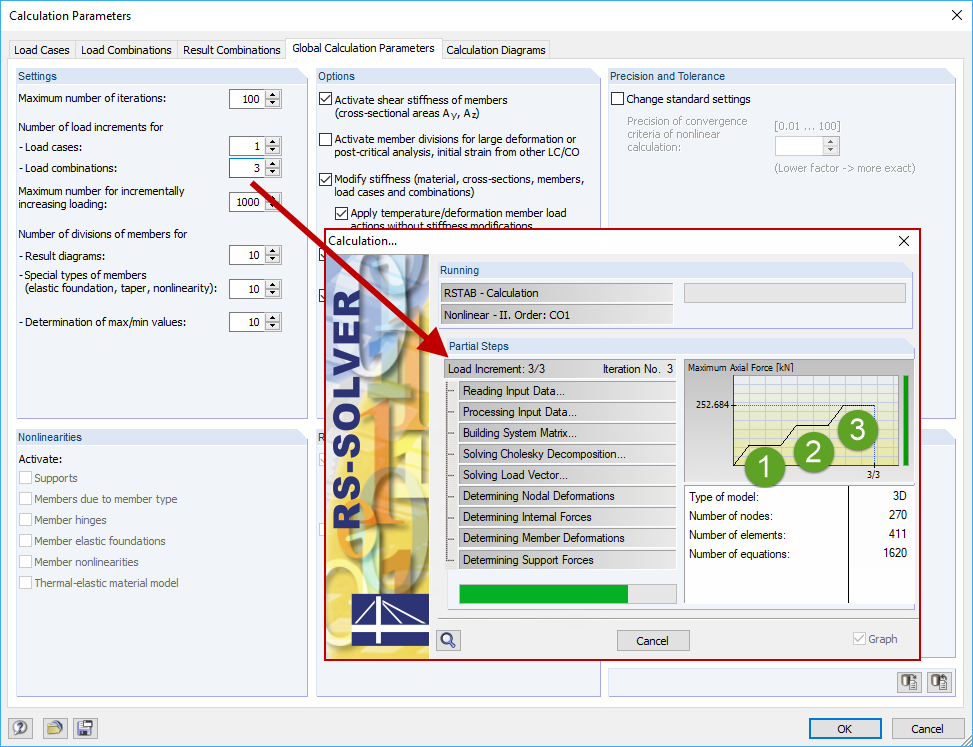The width and height of the screenshot is (973, 747).
Task: Click the save-as-default database icon
Action: pyautogui.click(x=909, y=681)
